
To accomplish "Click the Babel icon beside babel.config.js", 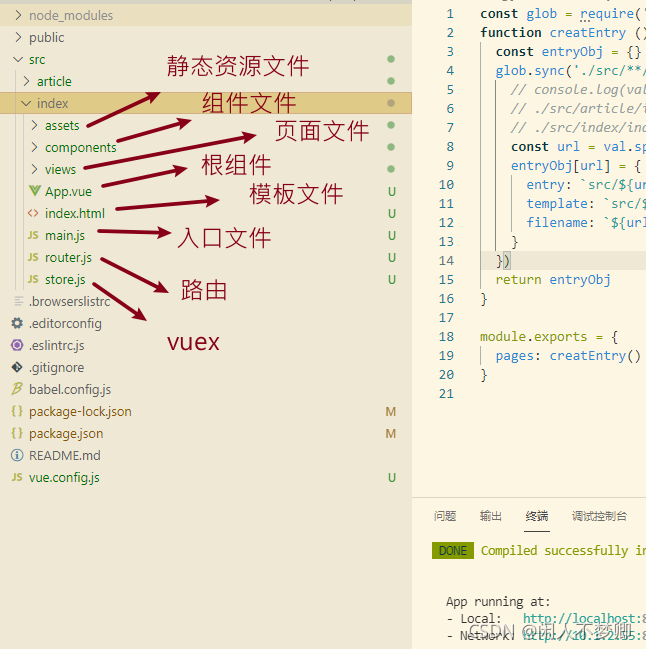I will coord(17,389).
